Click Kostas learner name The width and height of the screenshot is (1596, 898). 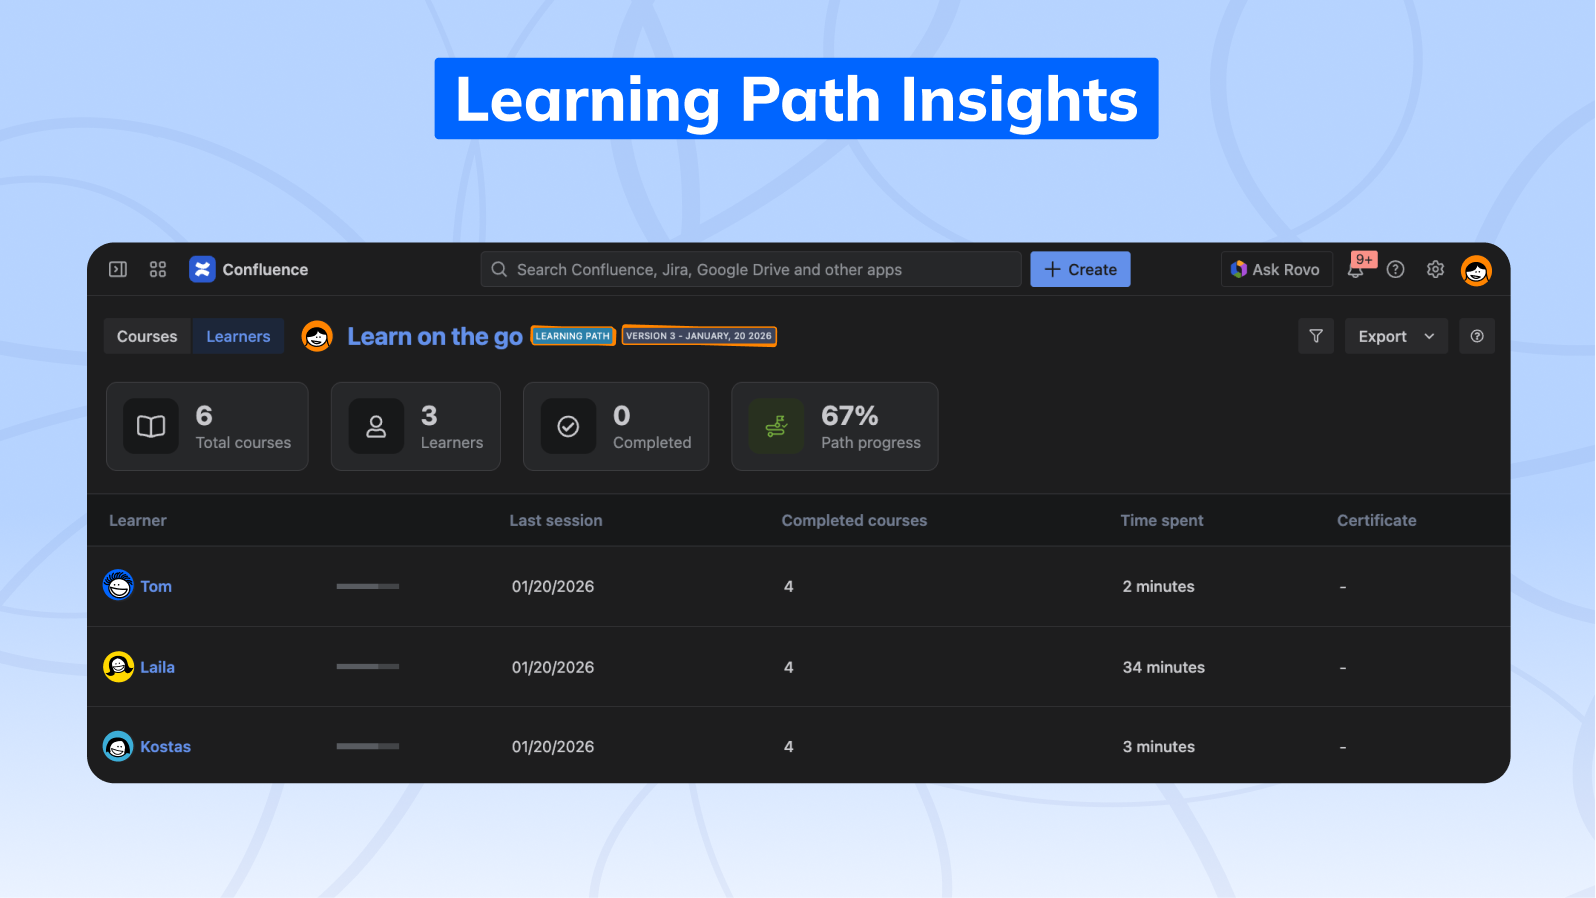click(165, 747)
